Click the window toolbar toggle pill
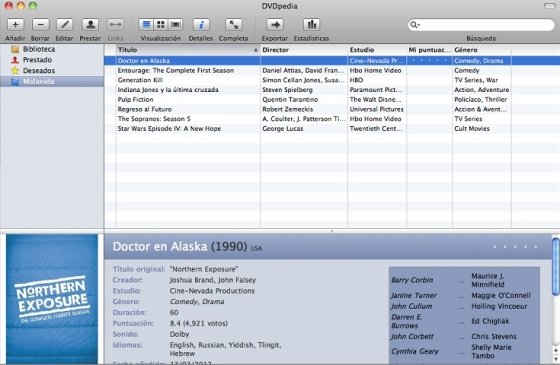Screen dimensions: 560x365 pos(549,6)
